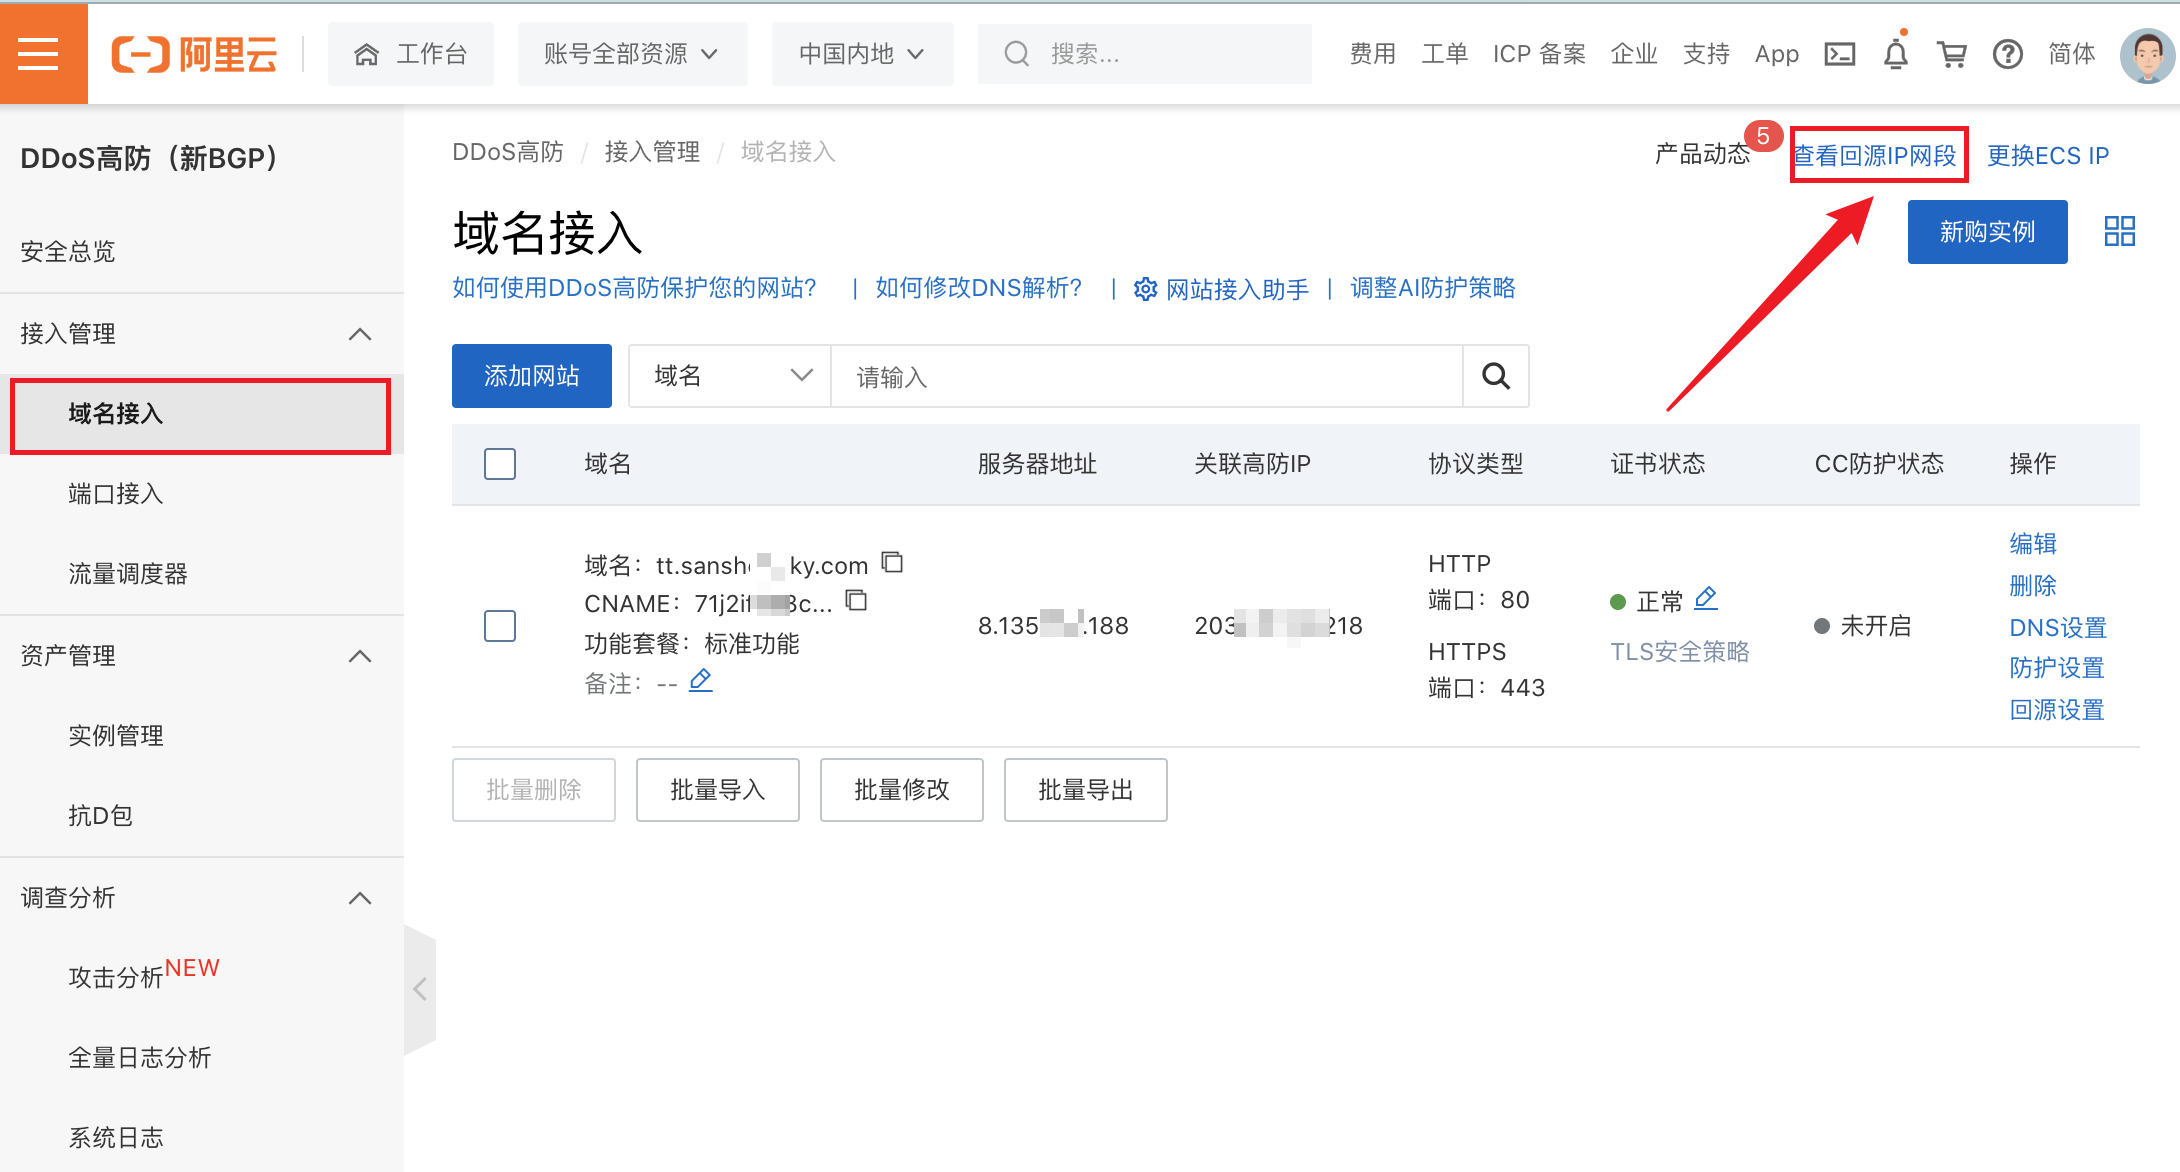Viewport: 2180px width, 1172px height.
Task: Switch to grid view layout icon
Action: pyautogui.click(x=2119, y=232)
